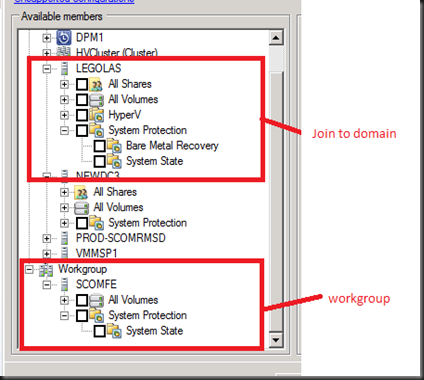Click VMMSP1 server icon
Screen dimensions: 424x380
point(64,253)
